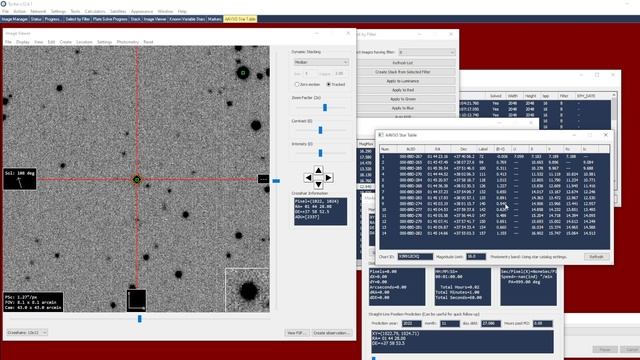Click the Filter column header in the image list

(x=564, y=96)
